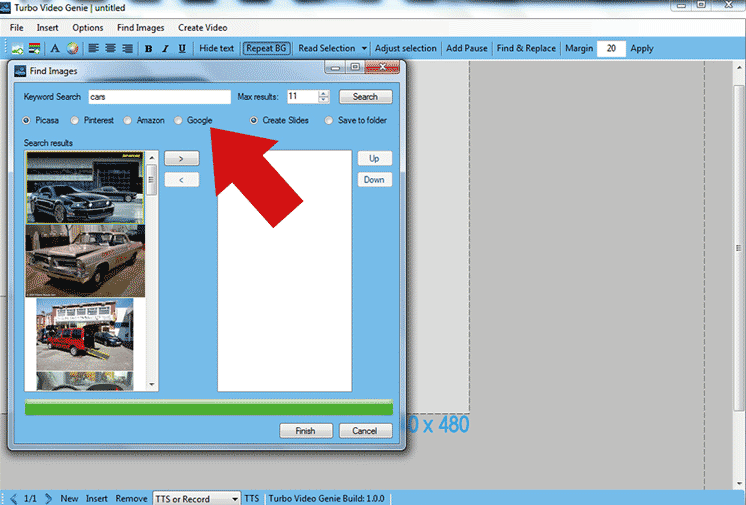Screen dimensions: 746x505
Task: Open the File menu
Action: point(17,28)
